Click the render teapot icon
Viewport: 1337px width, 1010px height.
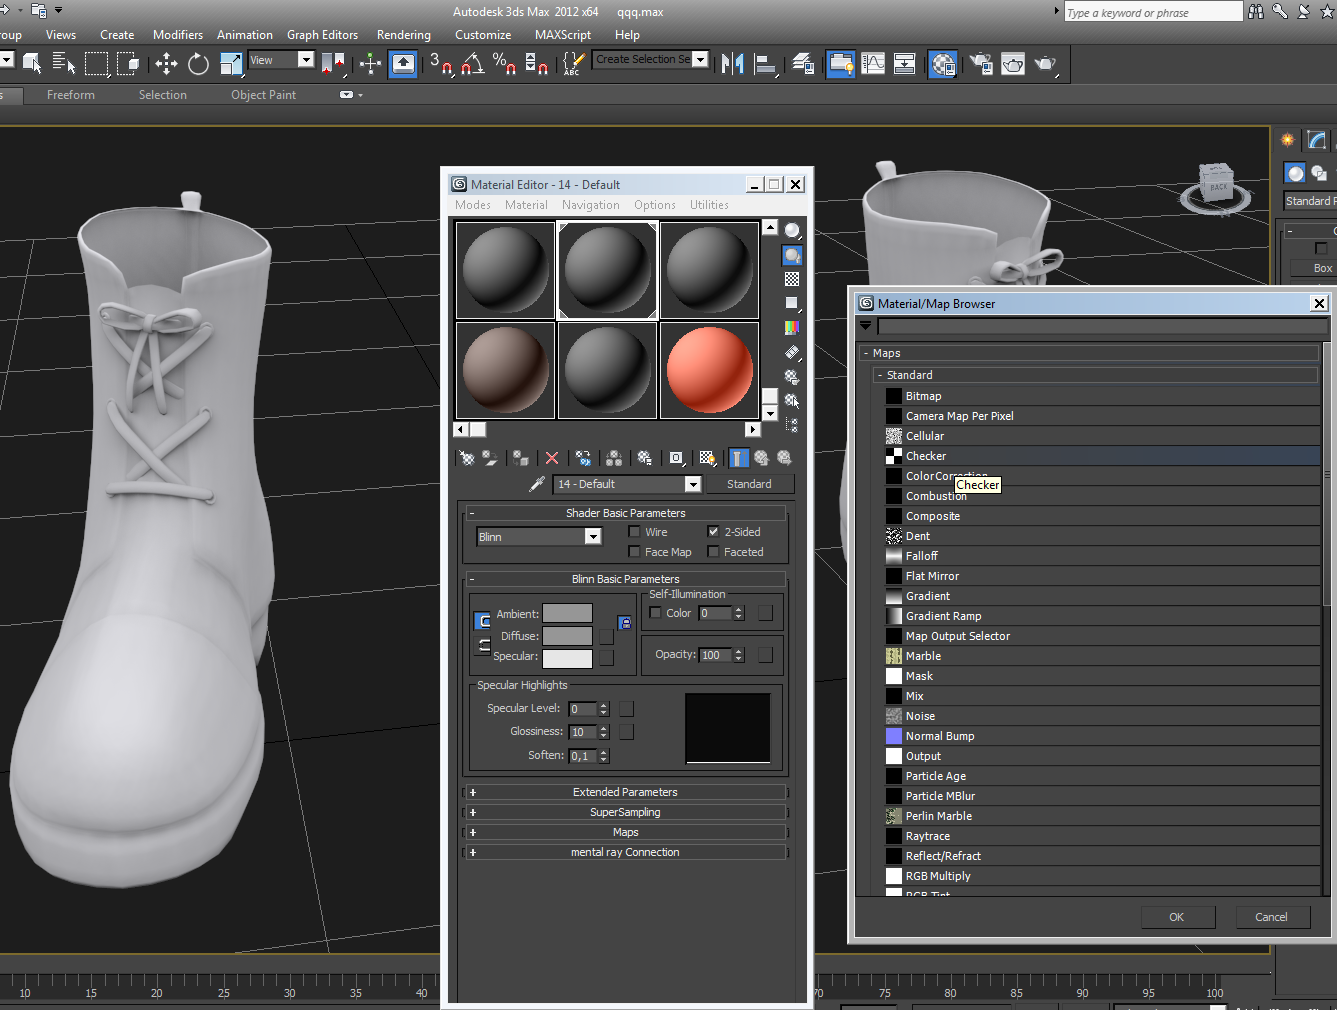pos(1044,64)
